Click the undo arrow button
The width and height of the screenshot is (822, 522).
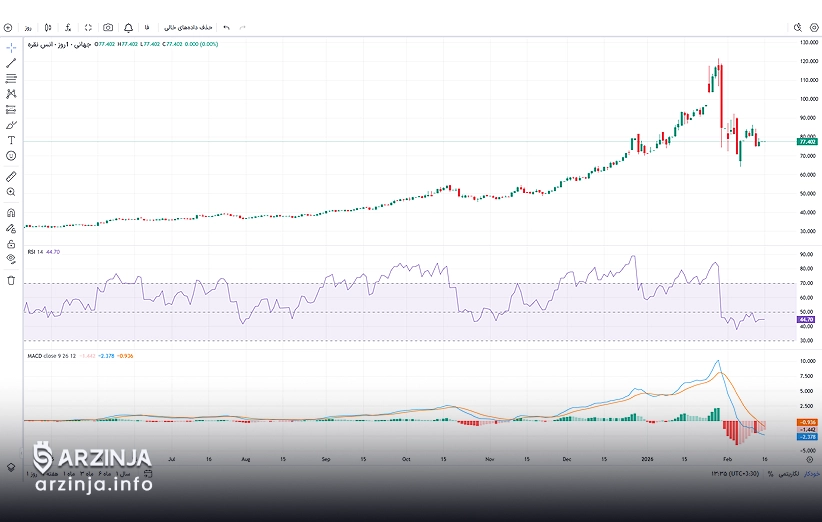pyautogui.click(x=226, y=27)
